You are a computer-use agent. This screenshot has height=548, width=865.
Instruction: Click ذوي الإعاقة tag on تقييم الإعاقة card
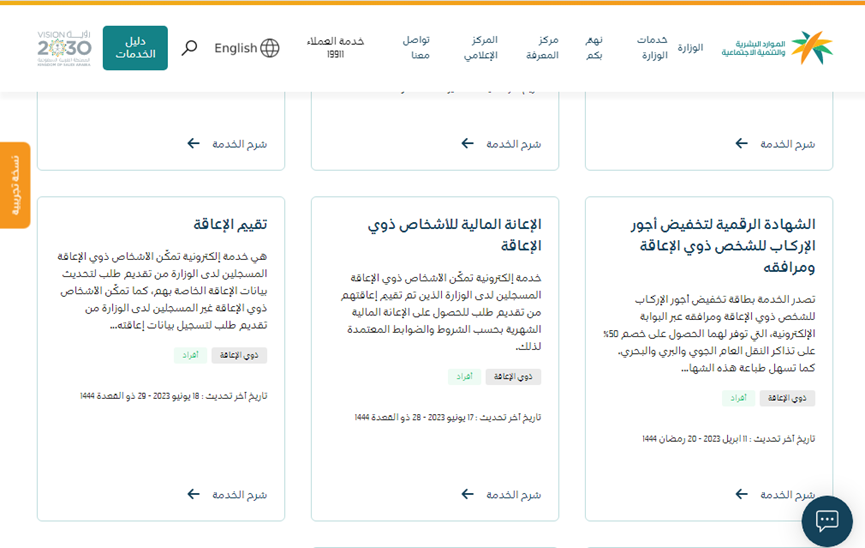pyautogui.click(x=239, y=355)
